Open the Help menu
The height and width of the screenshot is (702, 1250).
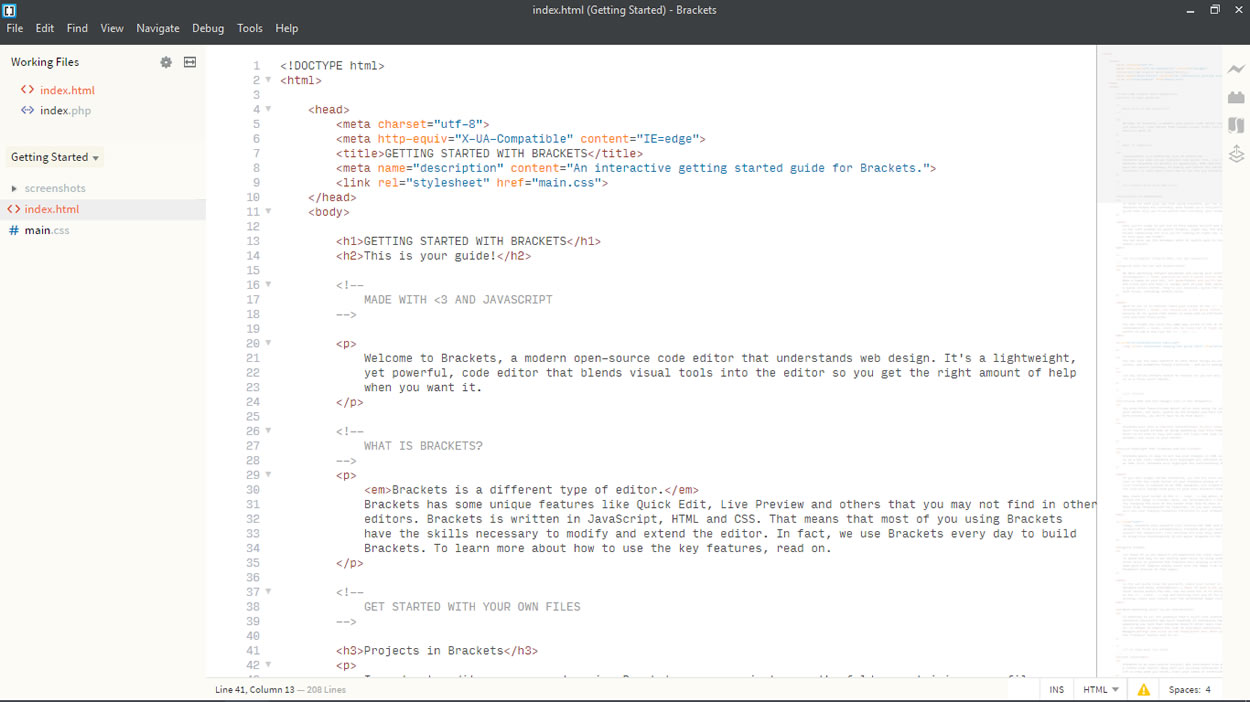287,28
